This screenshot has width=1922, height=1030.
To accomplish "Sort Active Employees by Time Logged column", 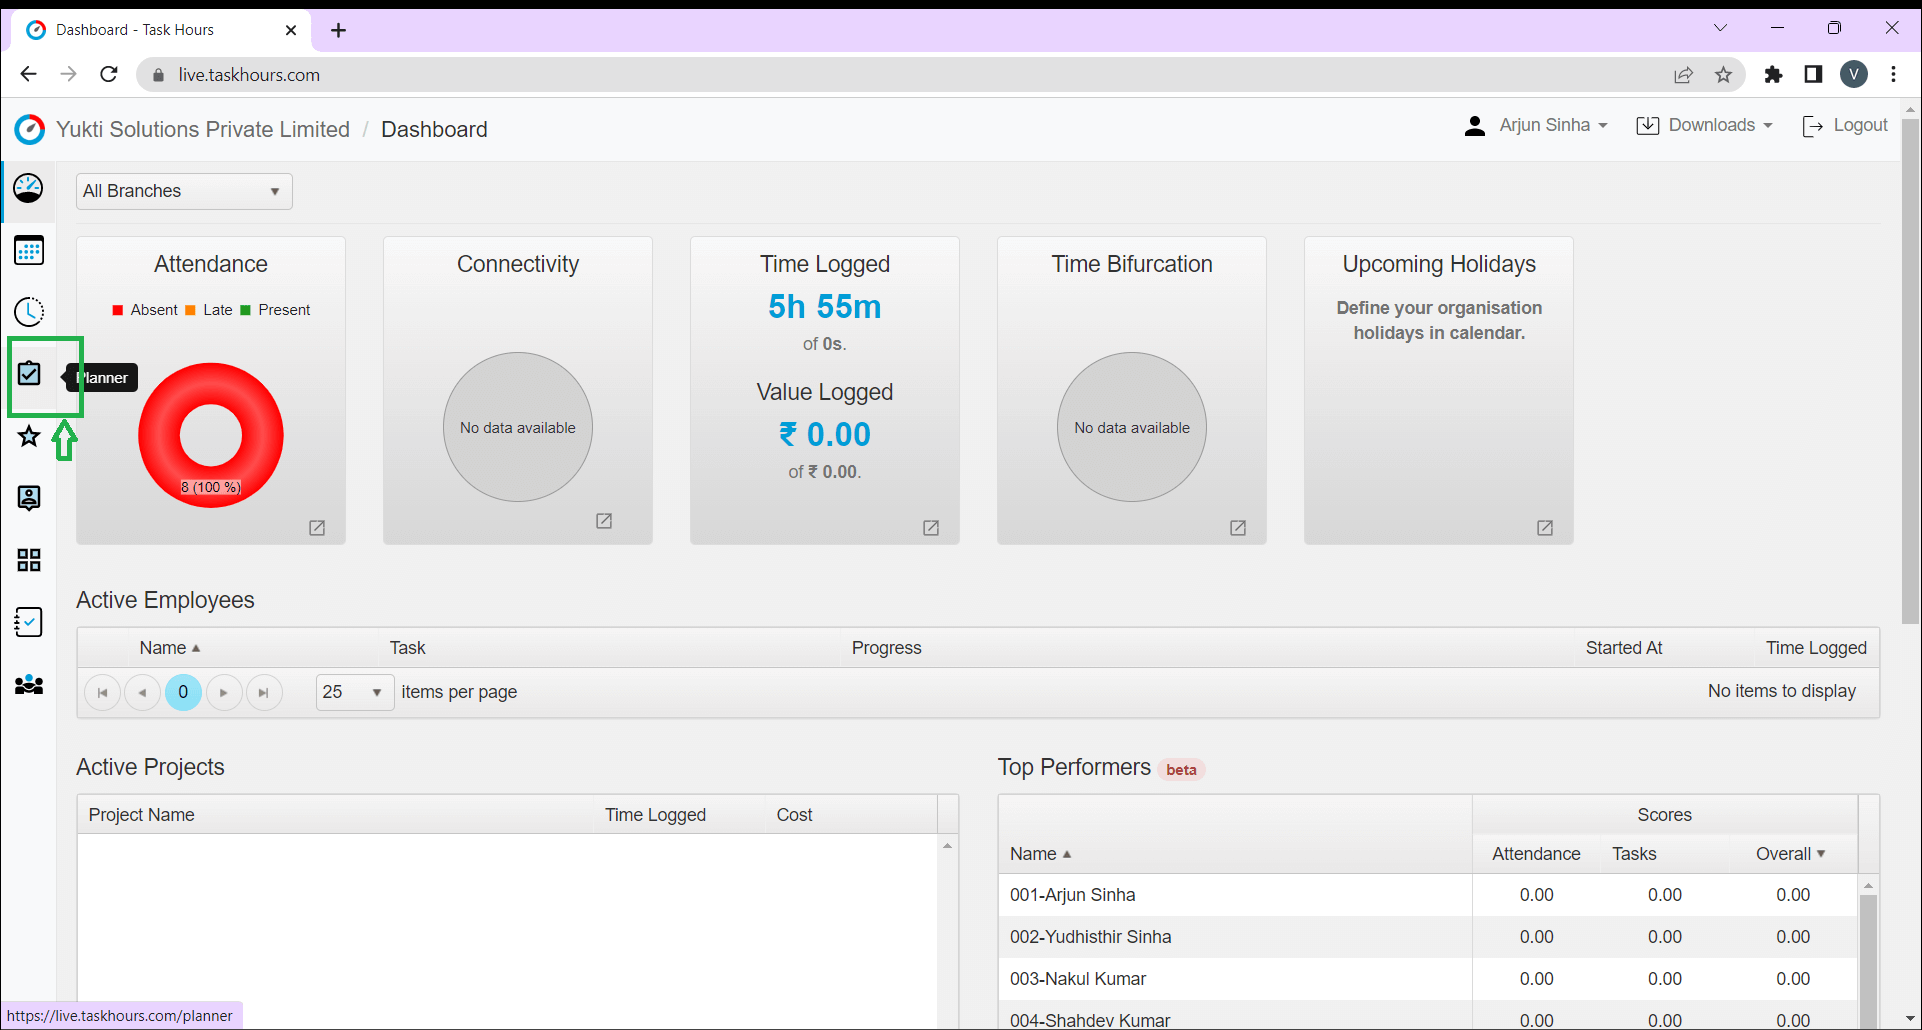I will pos(1816,648).
